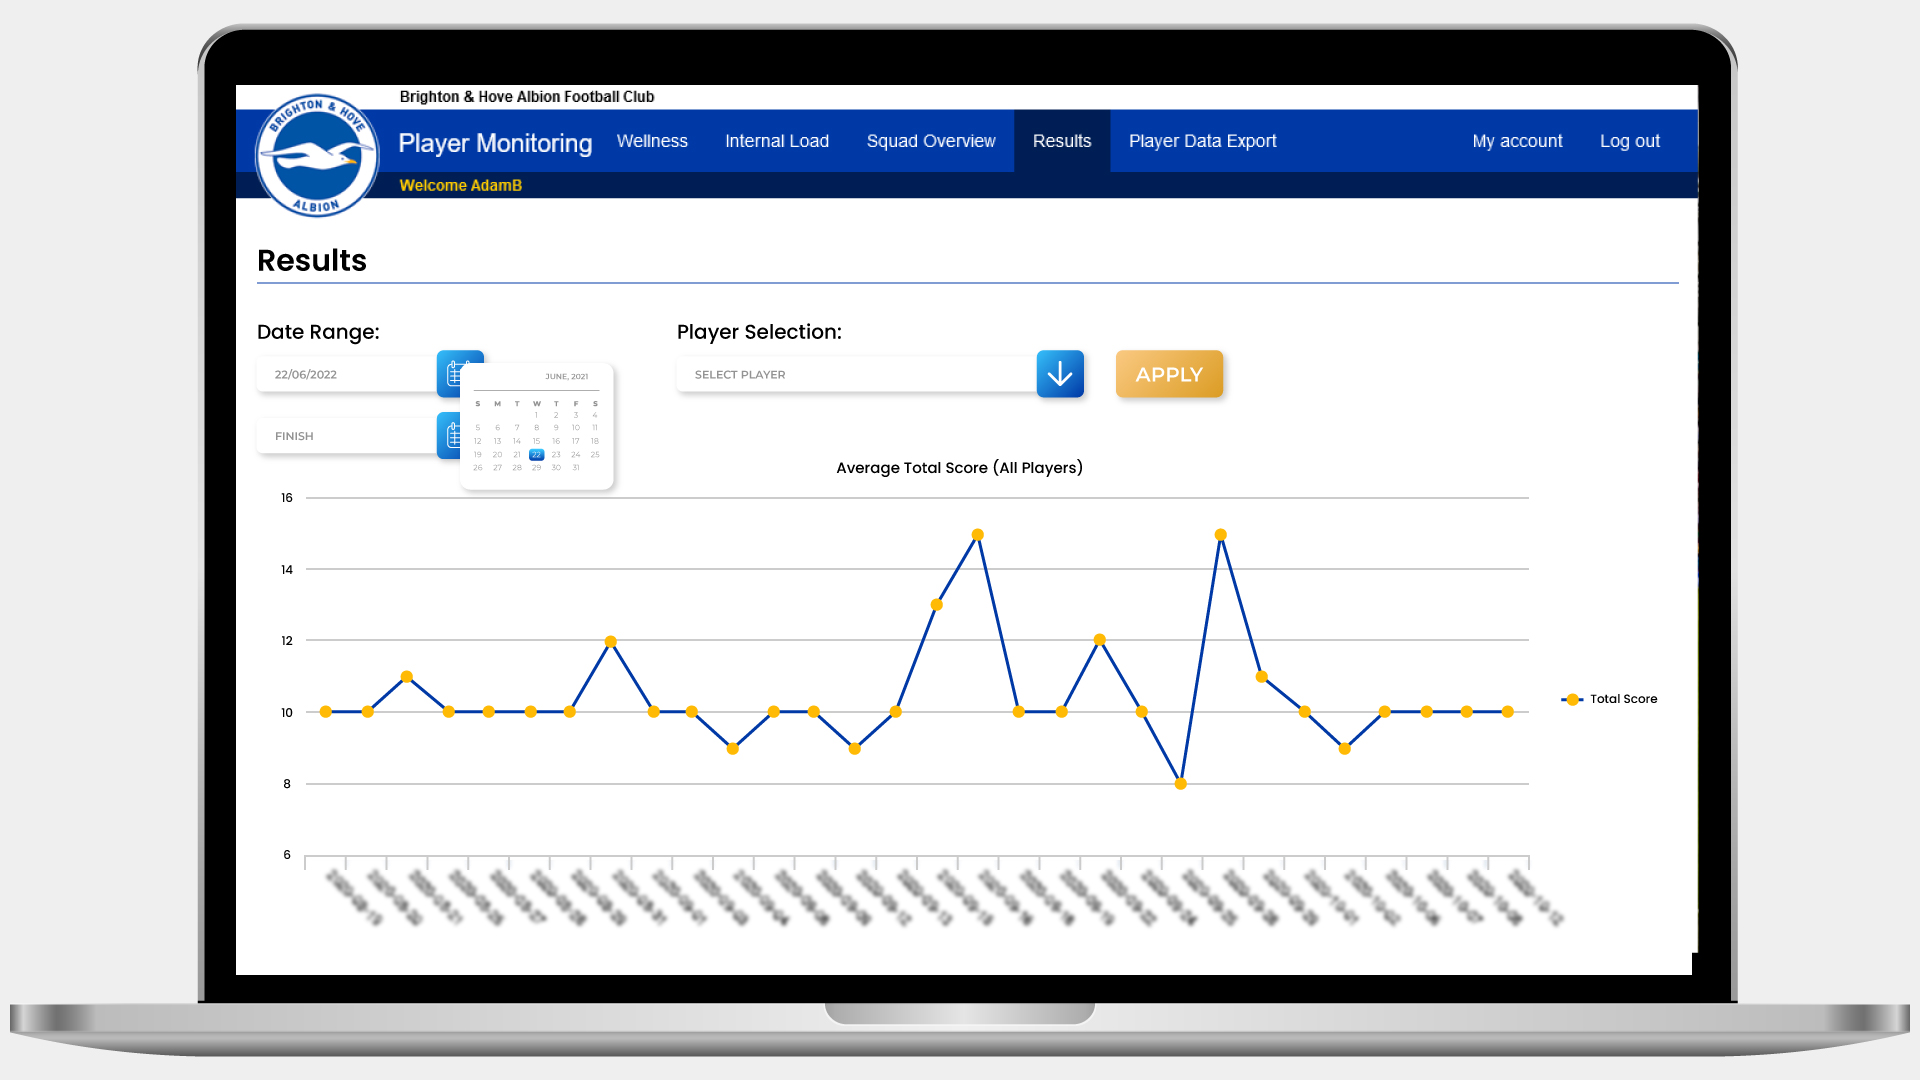Open the Player Data Export page

tap(1202, 141)
